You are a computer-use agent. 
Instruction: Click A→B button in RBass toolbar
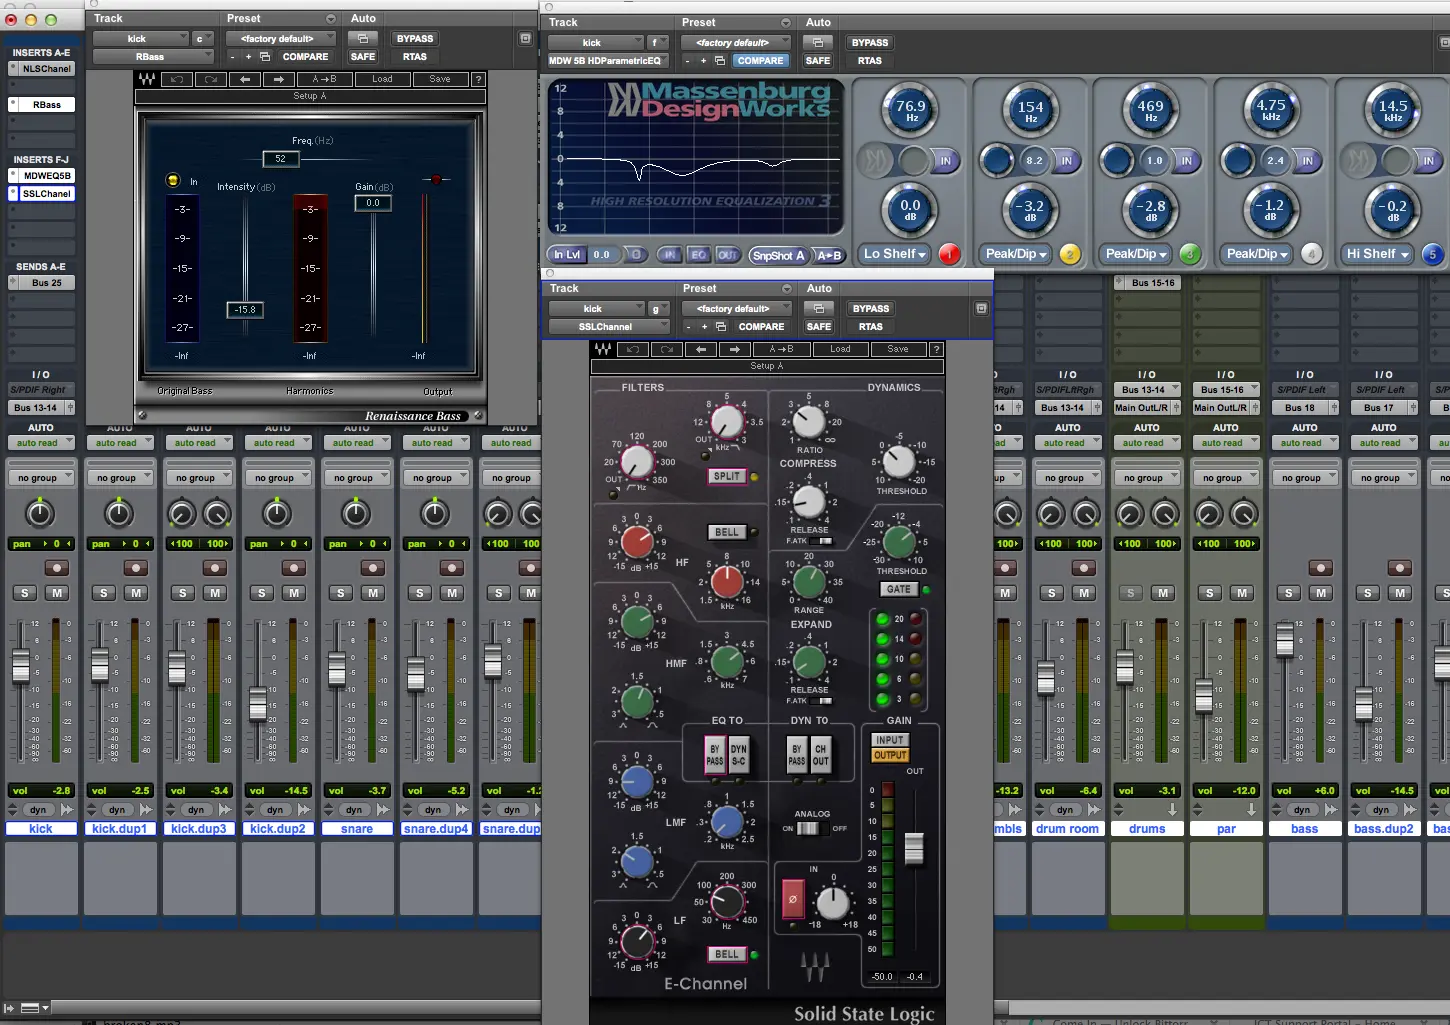coord(325,79)
